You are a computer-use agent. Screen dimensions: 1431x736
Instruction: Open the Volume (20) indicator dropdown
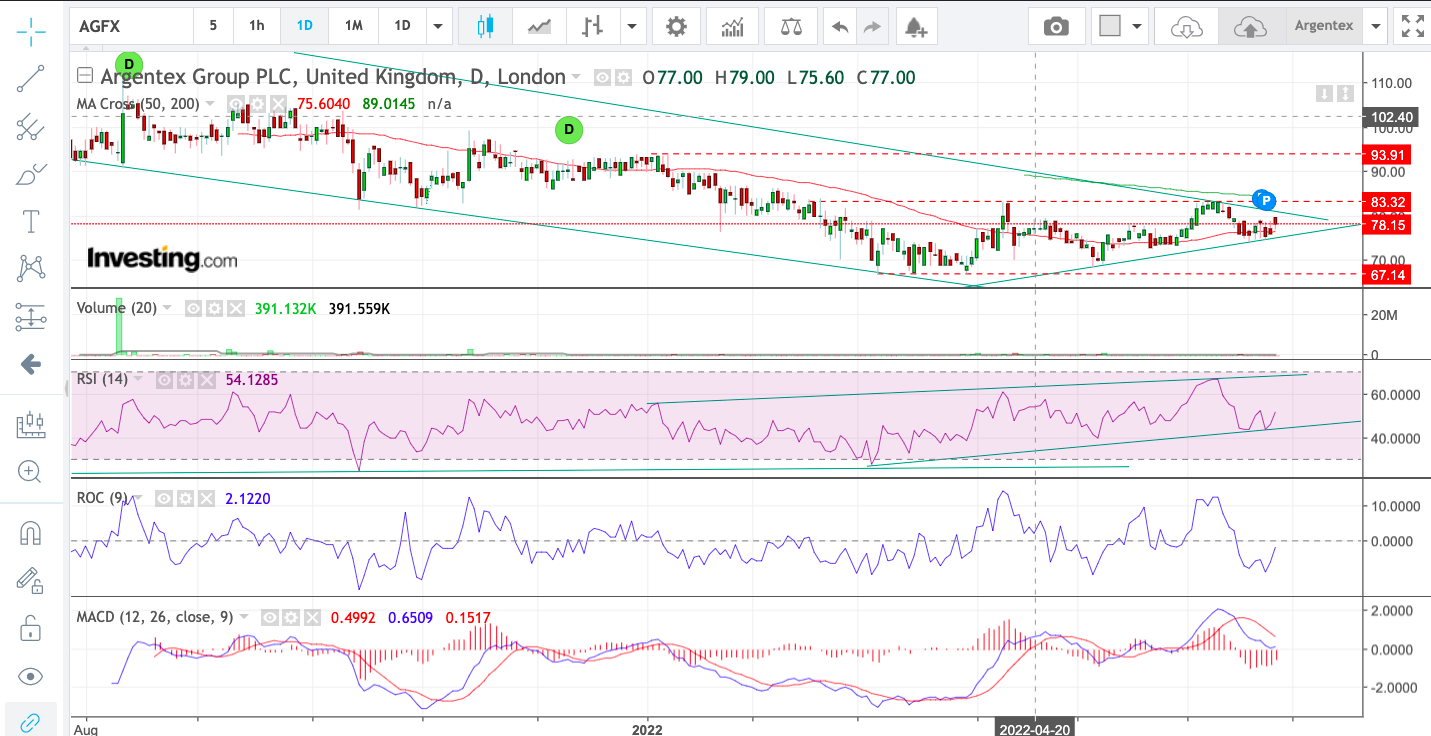pyautogui.click(x=166, y=309)
